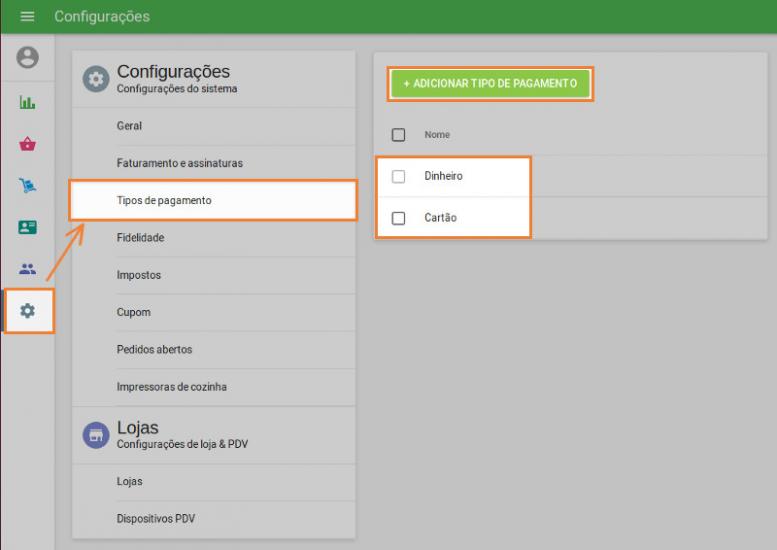The image size is (777, 550).
Task: Click the Configurações do sistema subtitle
Action: pyautogui.click(x=177, y=89)
